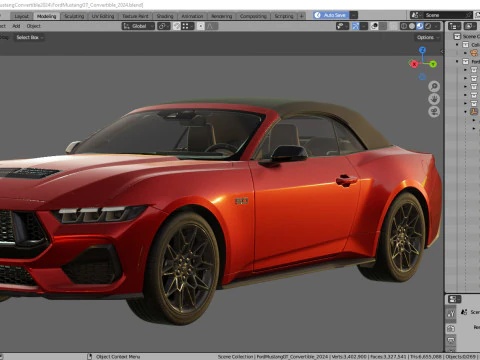
Task: Select the Modeling workspace tab
Action: [x=46, y=16]
